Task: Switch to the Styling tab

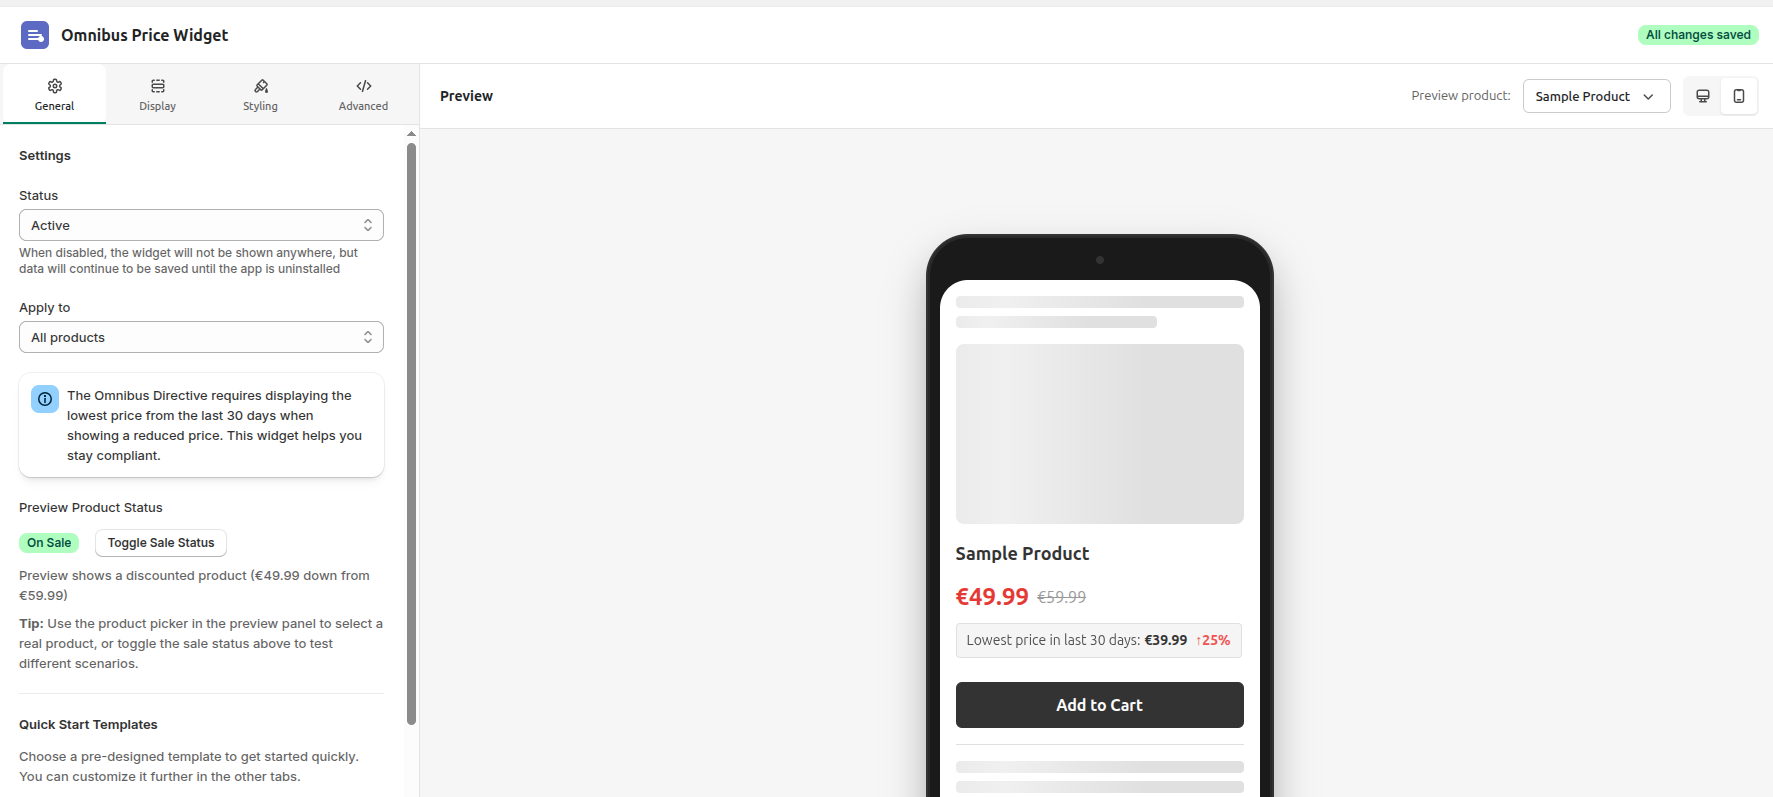Action: (x=260, y=94)
